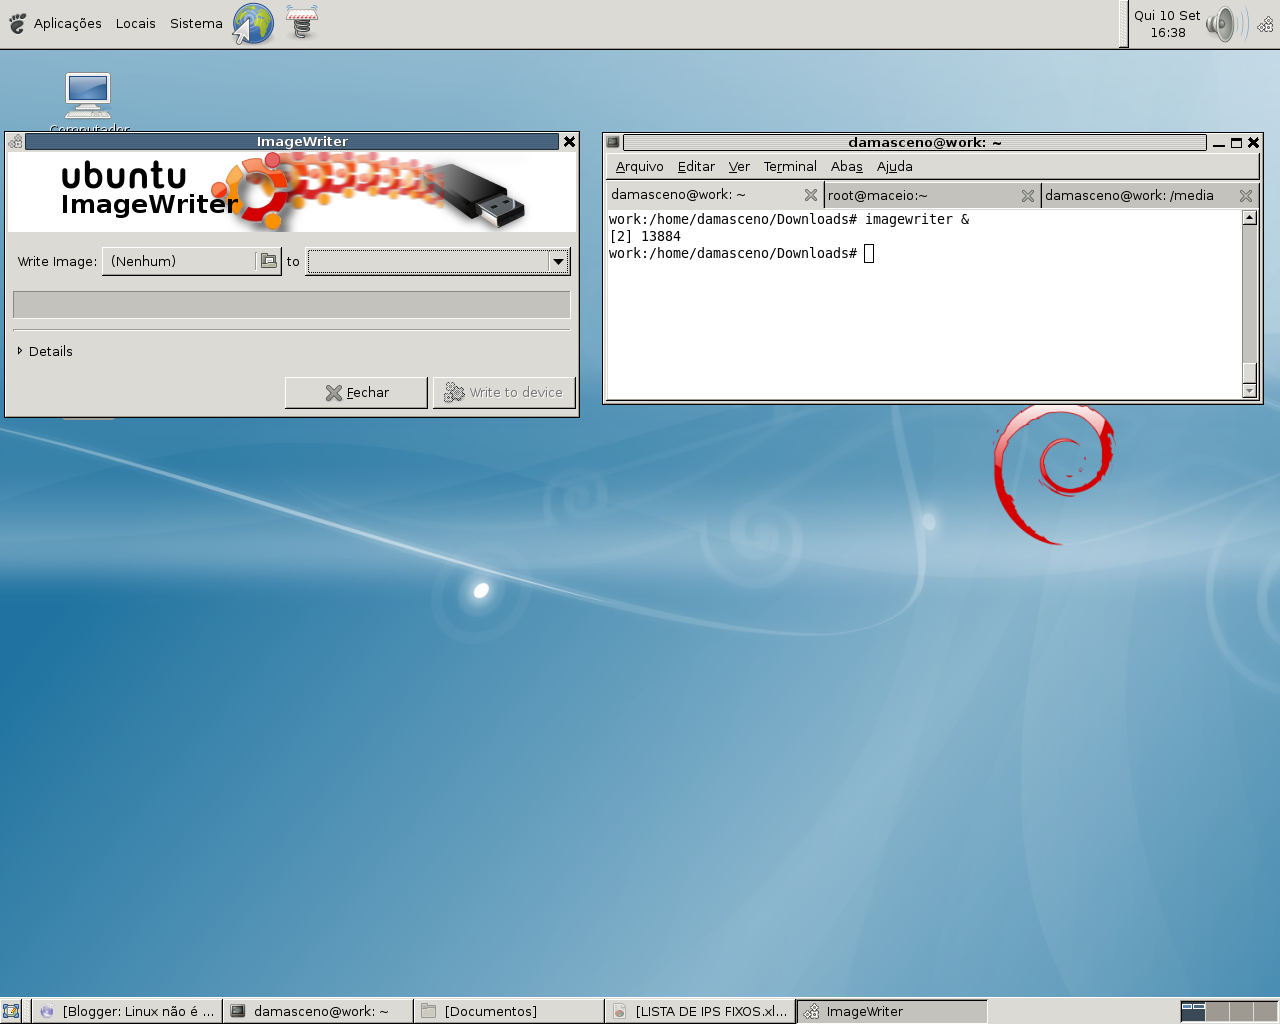1280x1024 pixels.
Task: Click the Write to device button
Action: [x=504, y=392]
